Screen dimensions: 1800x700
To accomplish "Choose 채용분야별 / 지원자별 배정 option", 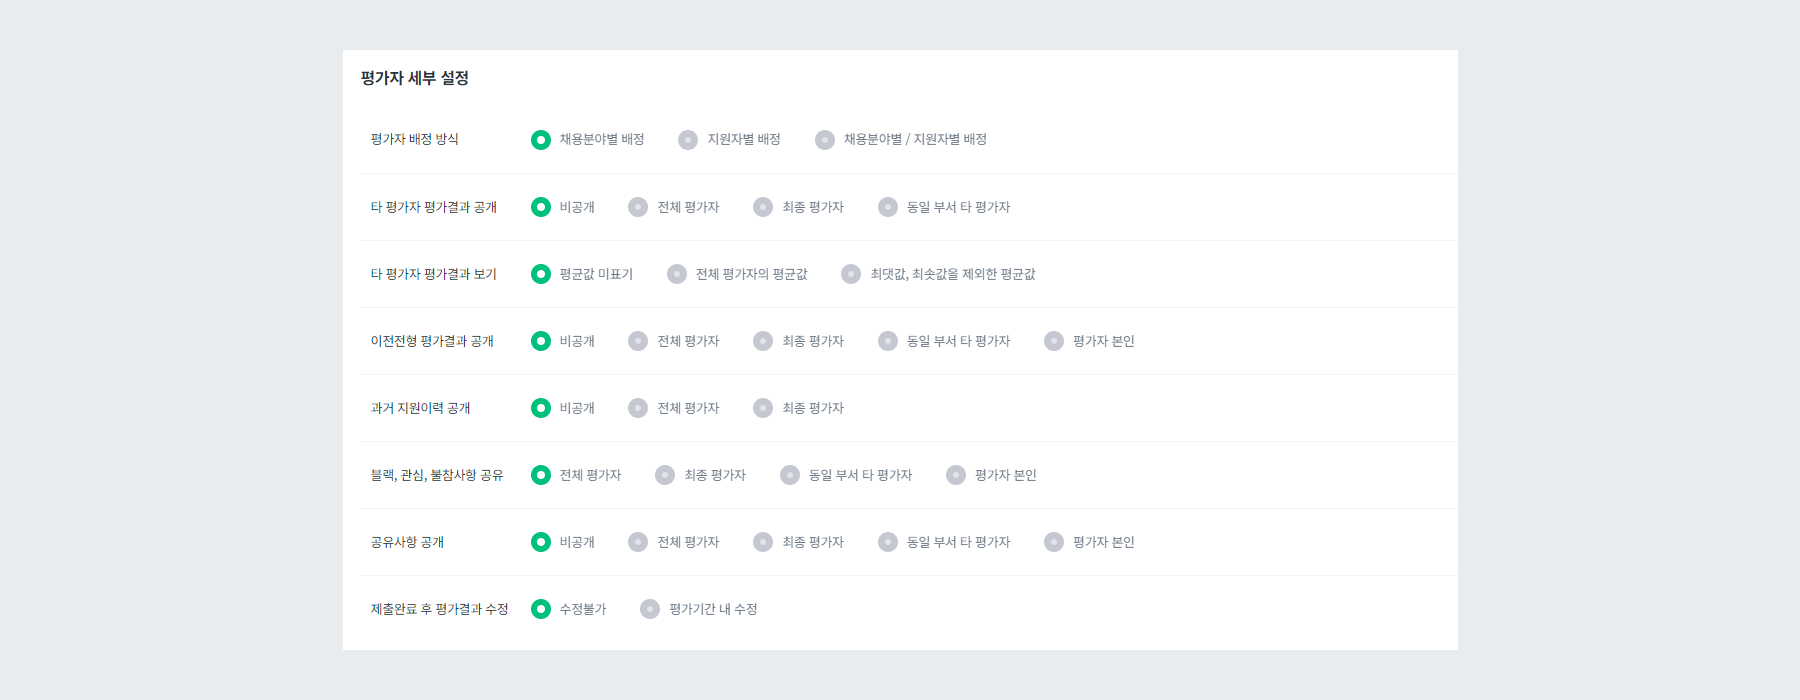I will tap(825, 140).
